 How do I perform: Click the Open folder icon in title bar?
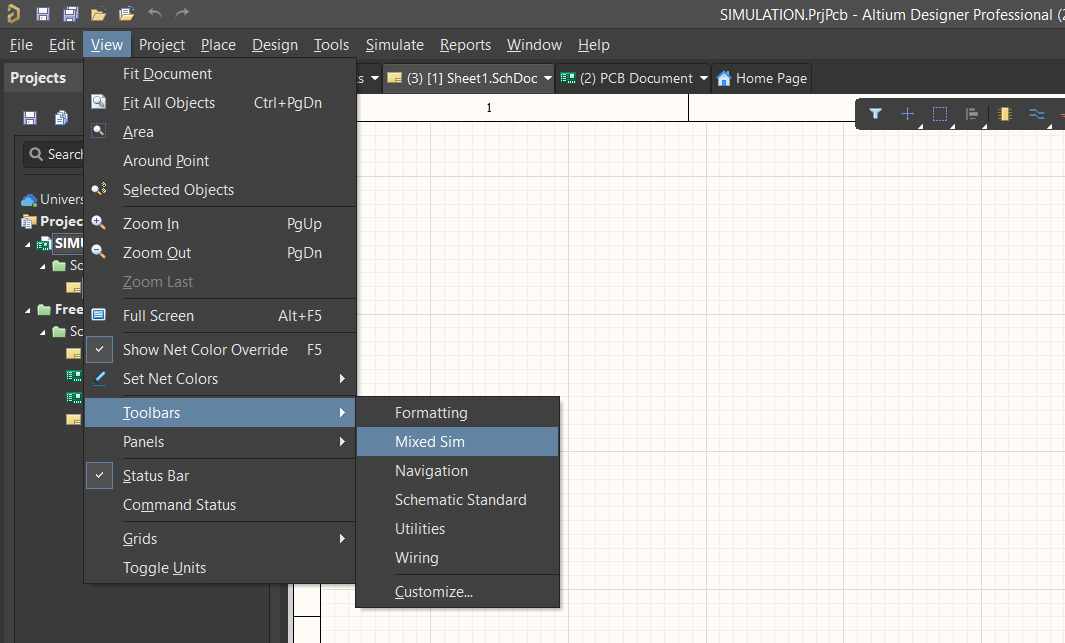(98, 14)
